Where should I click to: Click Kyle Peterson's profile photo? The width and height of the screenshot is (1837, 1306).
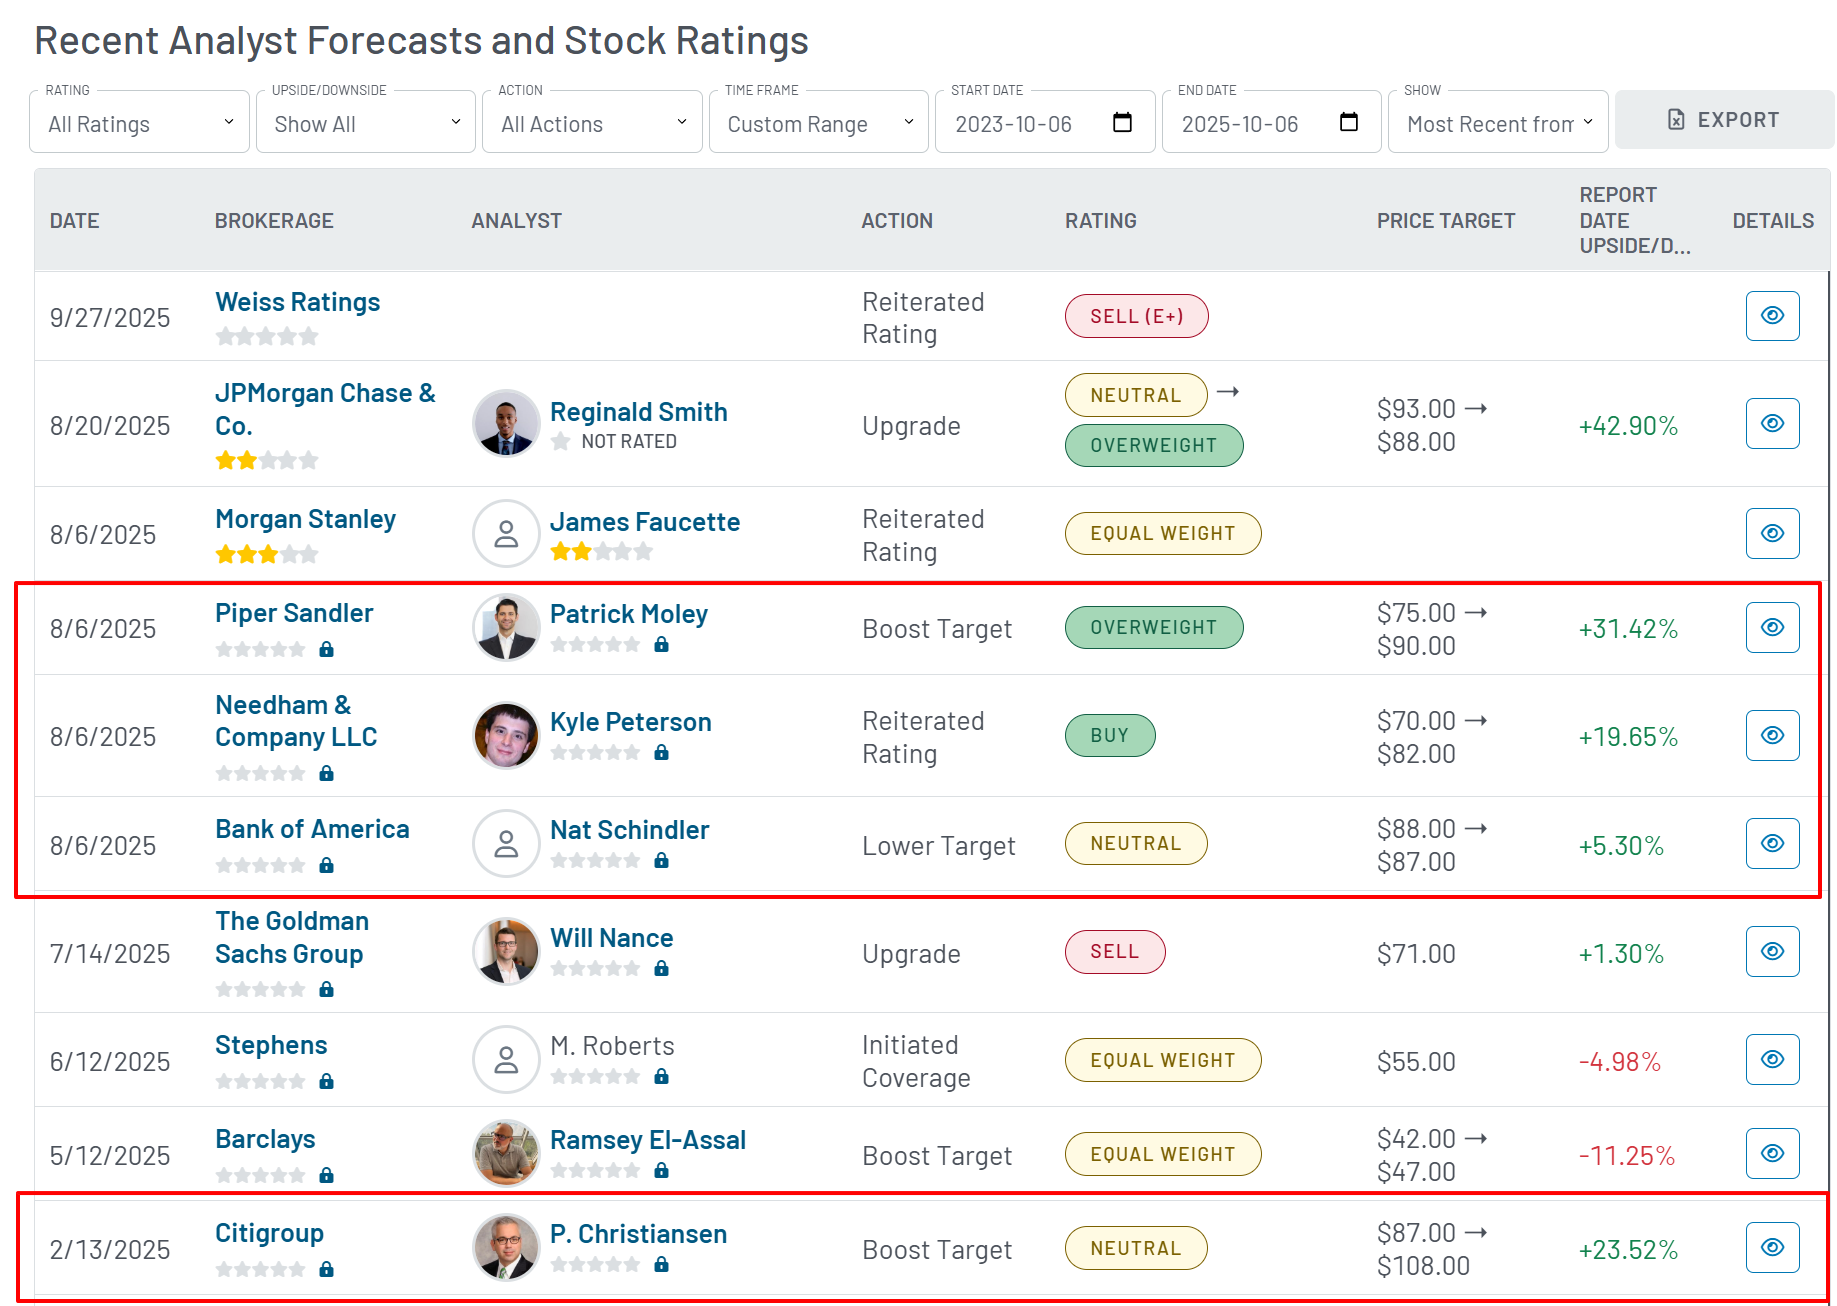point(506,736)
